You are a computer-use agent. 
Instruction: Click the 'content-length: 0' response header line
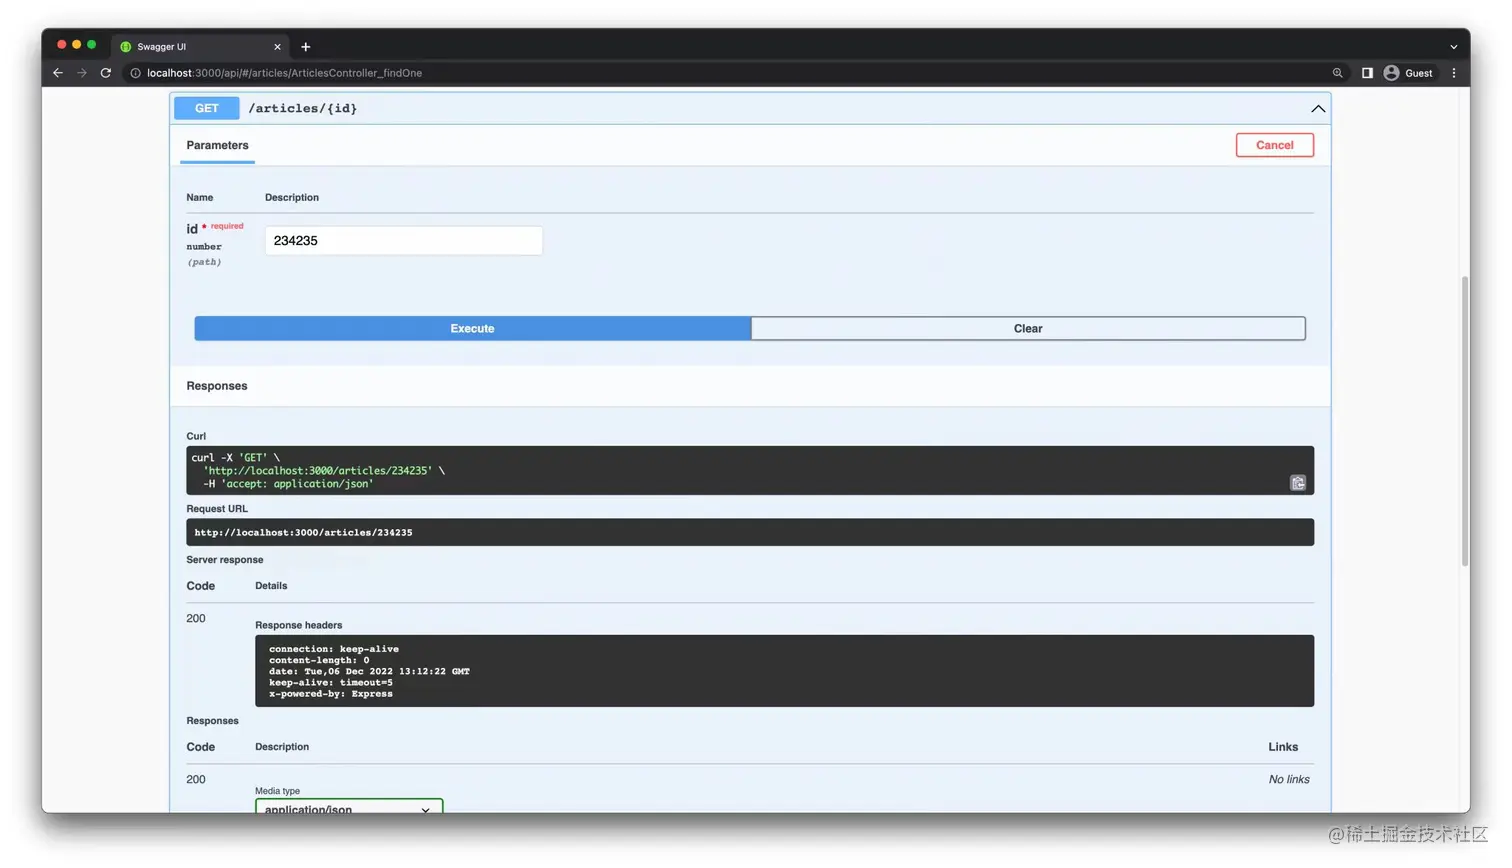tap(319, 660)
